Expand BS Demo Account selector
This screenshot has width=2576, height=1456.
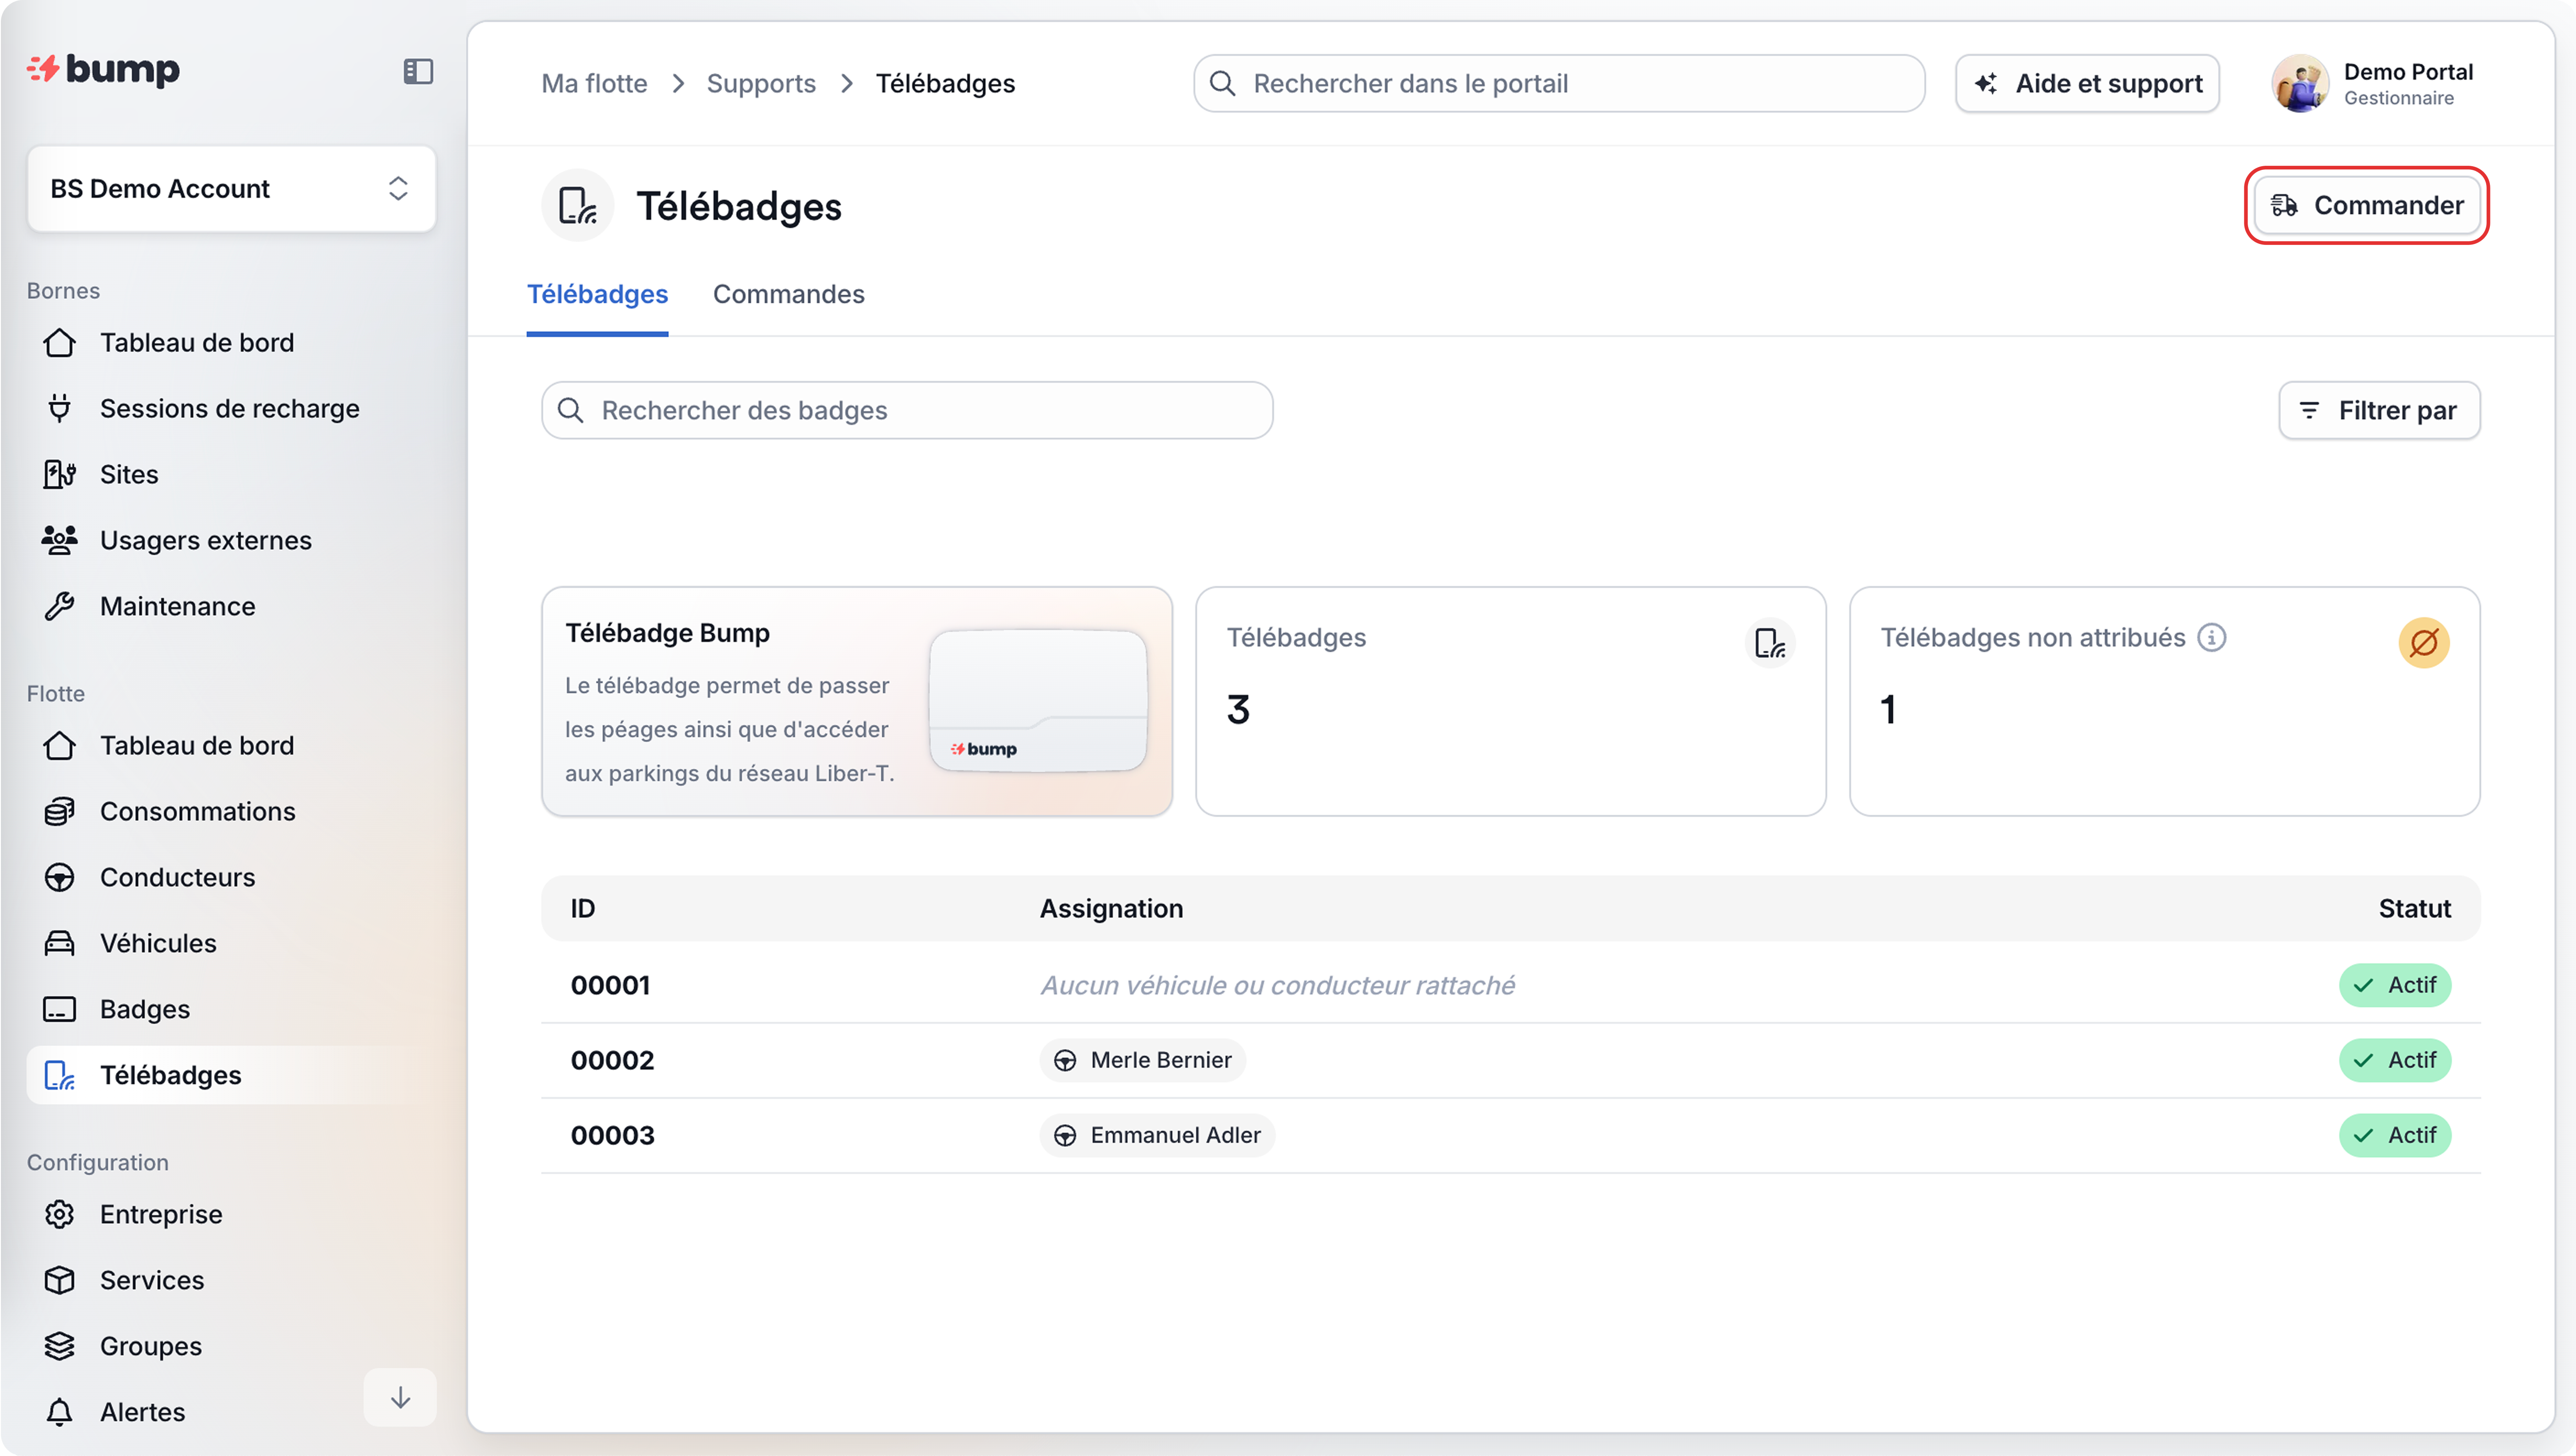231,189
